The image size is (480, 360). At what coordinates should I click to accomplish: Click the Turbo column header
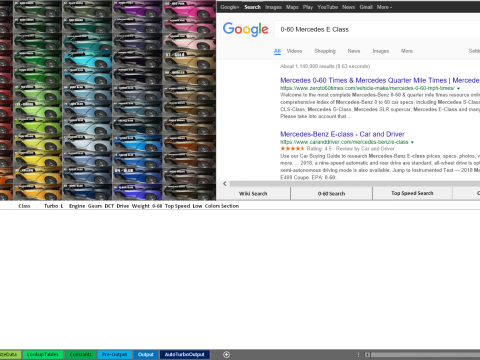click(x=51, y=206)
